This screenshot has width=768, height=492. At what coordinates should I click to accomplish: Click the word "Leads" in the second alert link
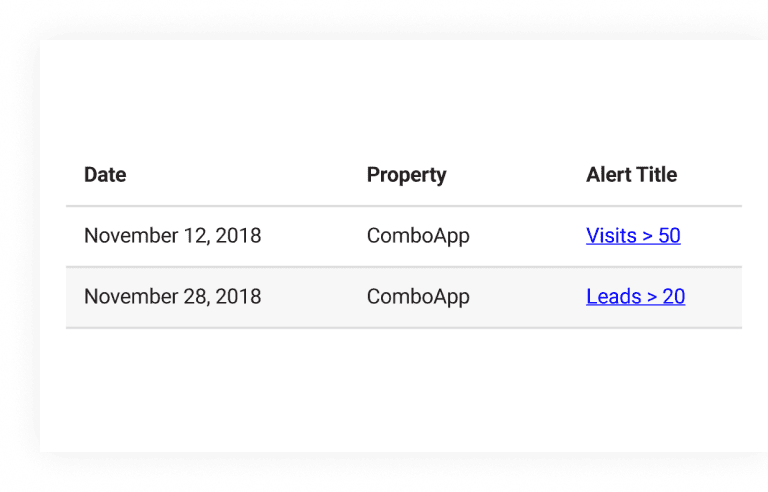click(613, 296)
